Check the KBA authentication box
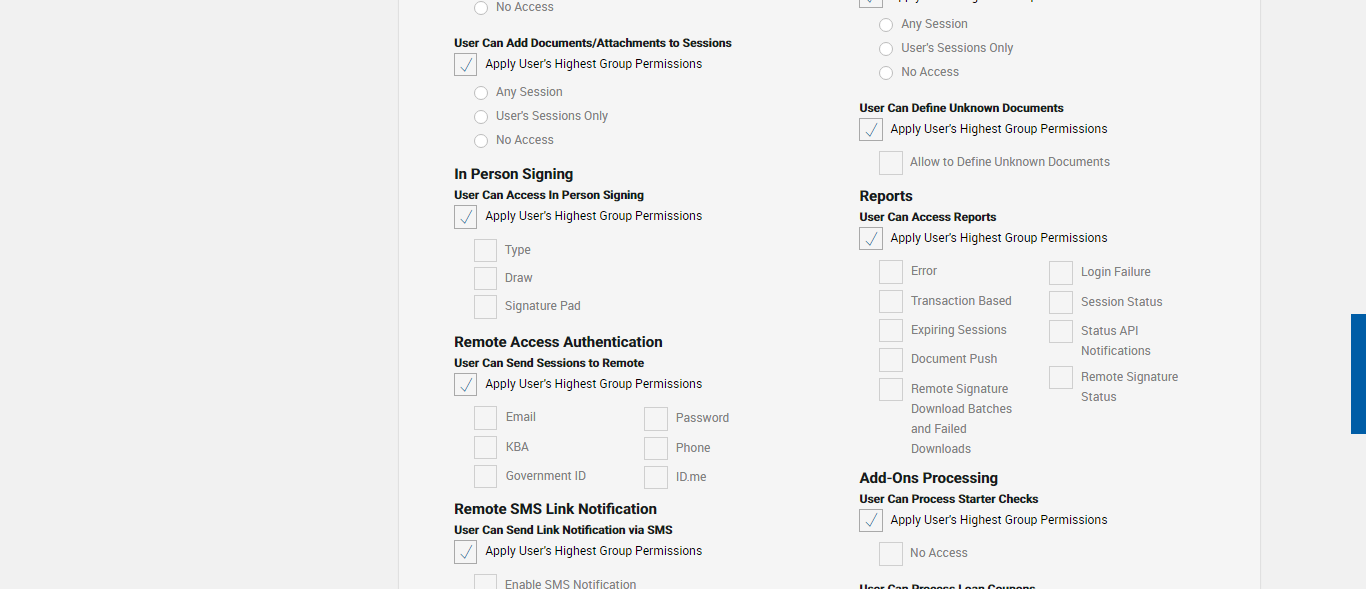This screenshot has height=589, width=1366. point(485,447)
